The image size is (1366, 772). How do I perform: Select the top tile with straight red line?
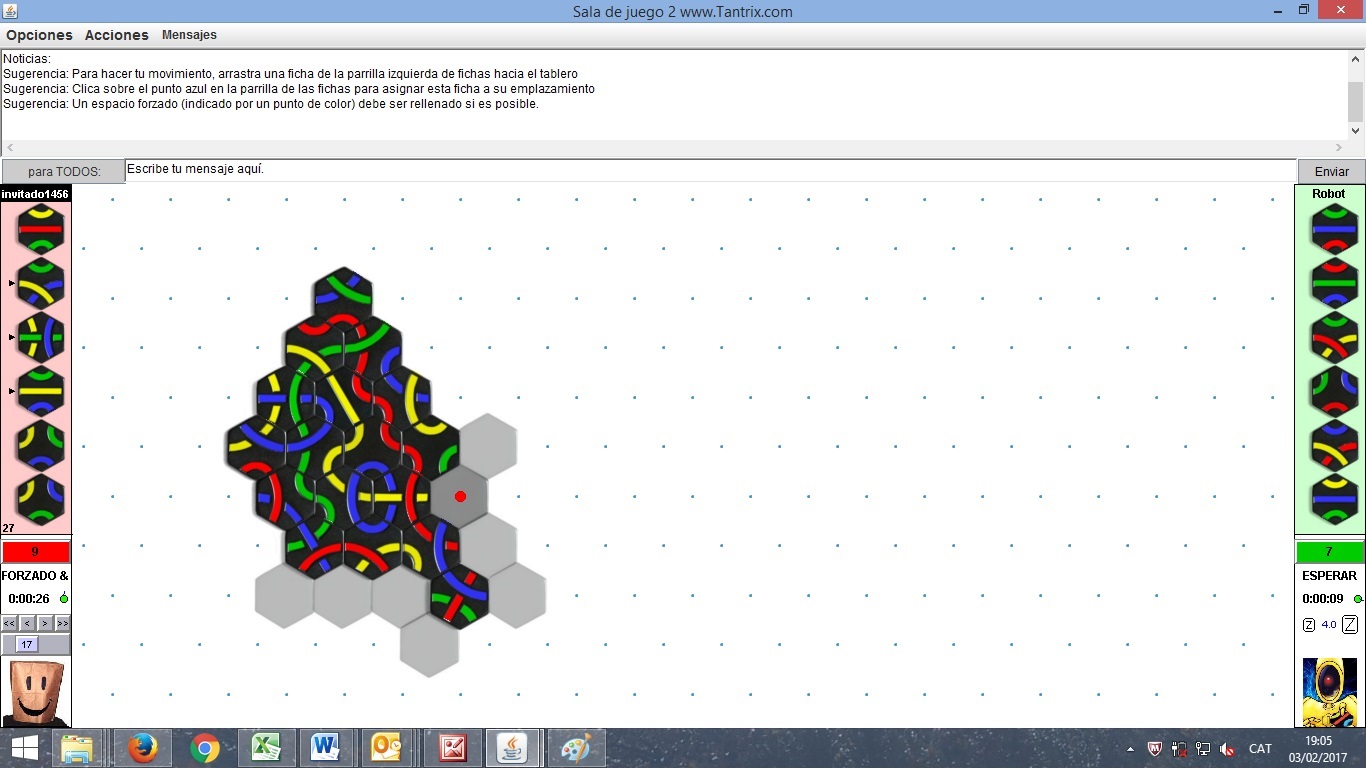tap(40, 228)
